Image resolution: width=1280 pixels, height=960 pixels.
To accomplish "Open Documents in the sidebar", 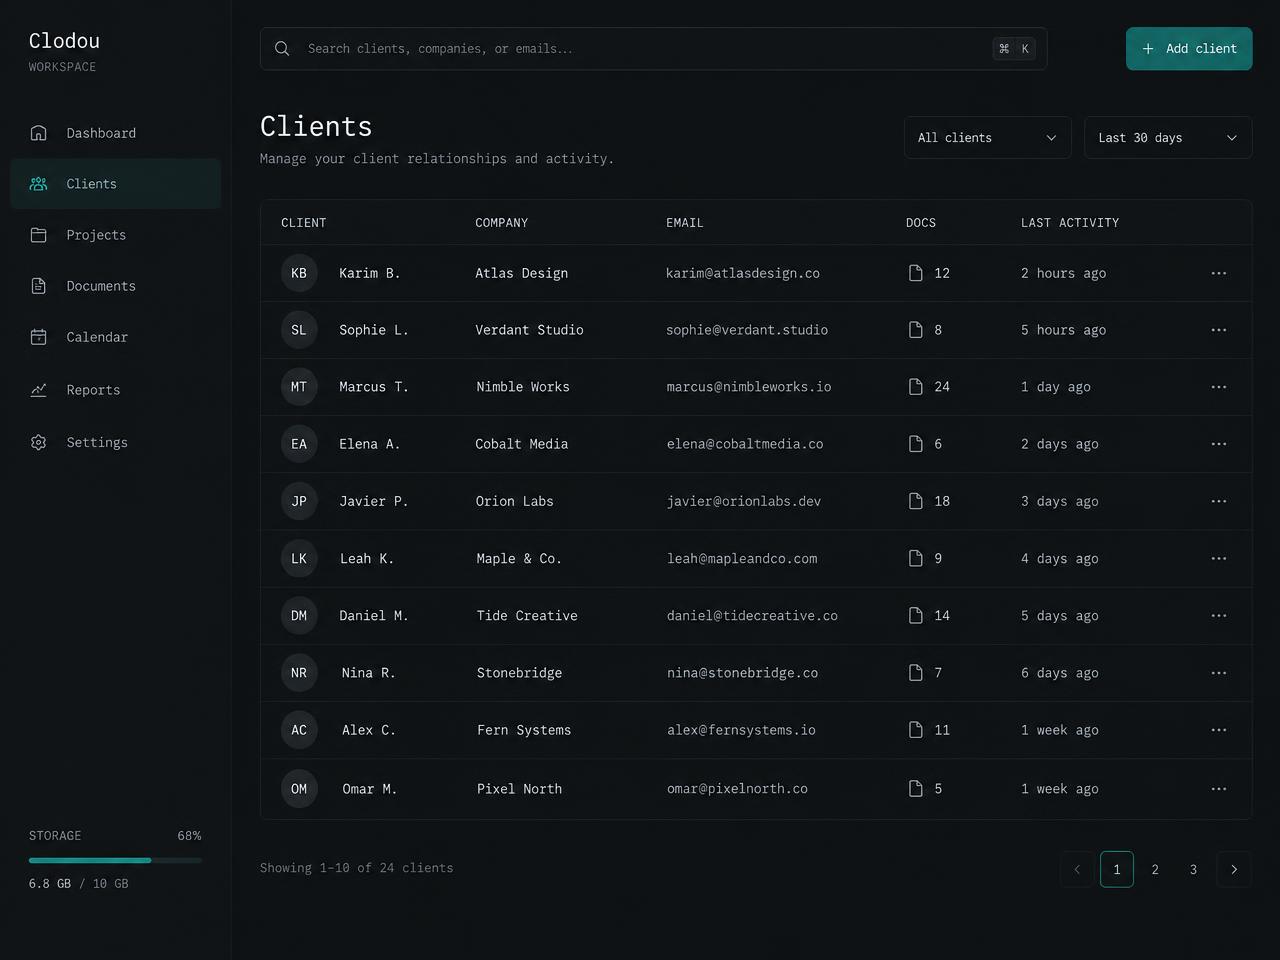I will [116, 286].
